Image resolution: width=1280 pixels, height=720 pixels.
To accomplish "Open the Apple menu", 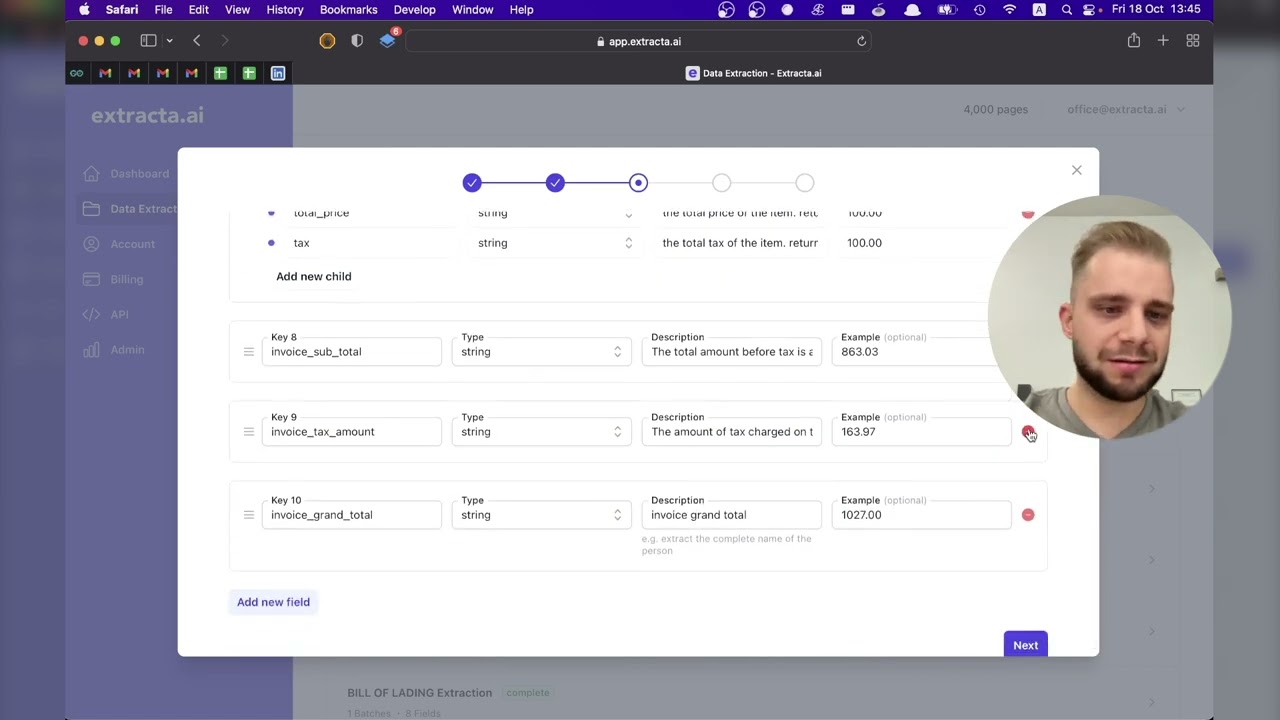I will [85, 10].
